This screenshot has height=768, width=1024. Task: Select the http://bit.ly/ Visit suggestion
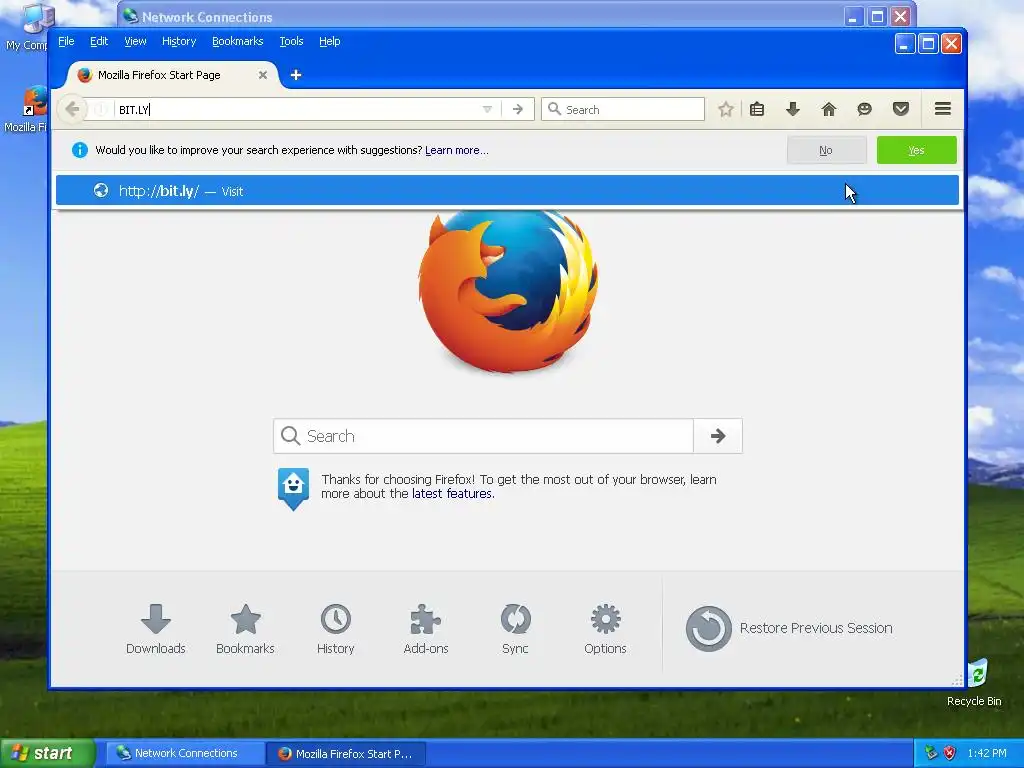click(507, 191)
